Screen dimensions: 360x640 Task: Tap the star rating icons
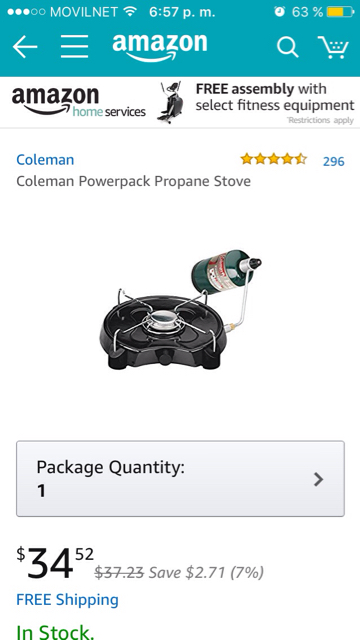point(273,159)
